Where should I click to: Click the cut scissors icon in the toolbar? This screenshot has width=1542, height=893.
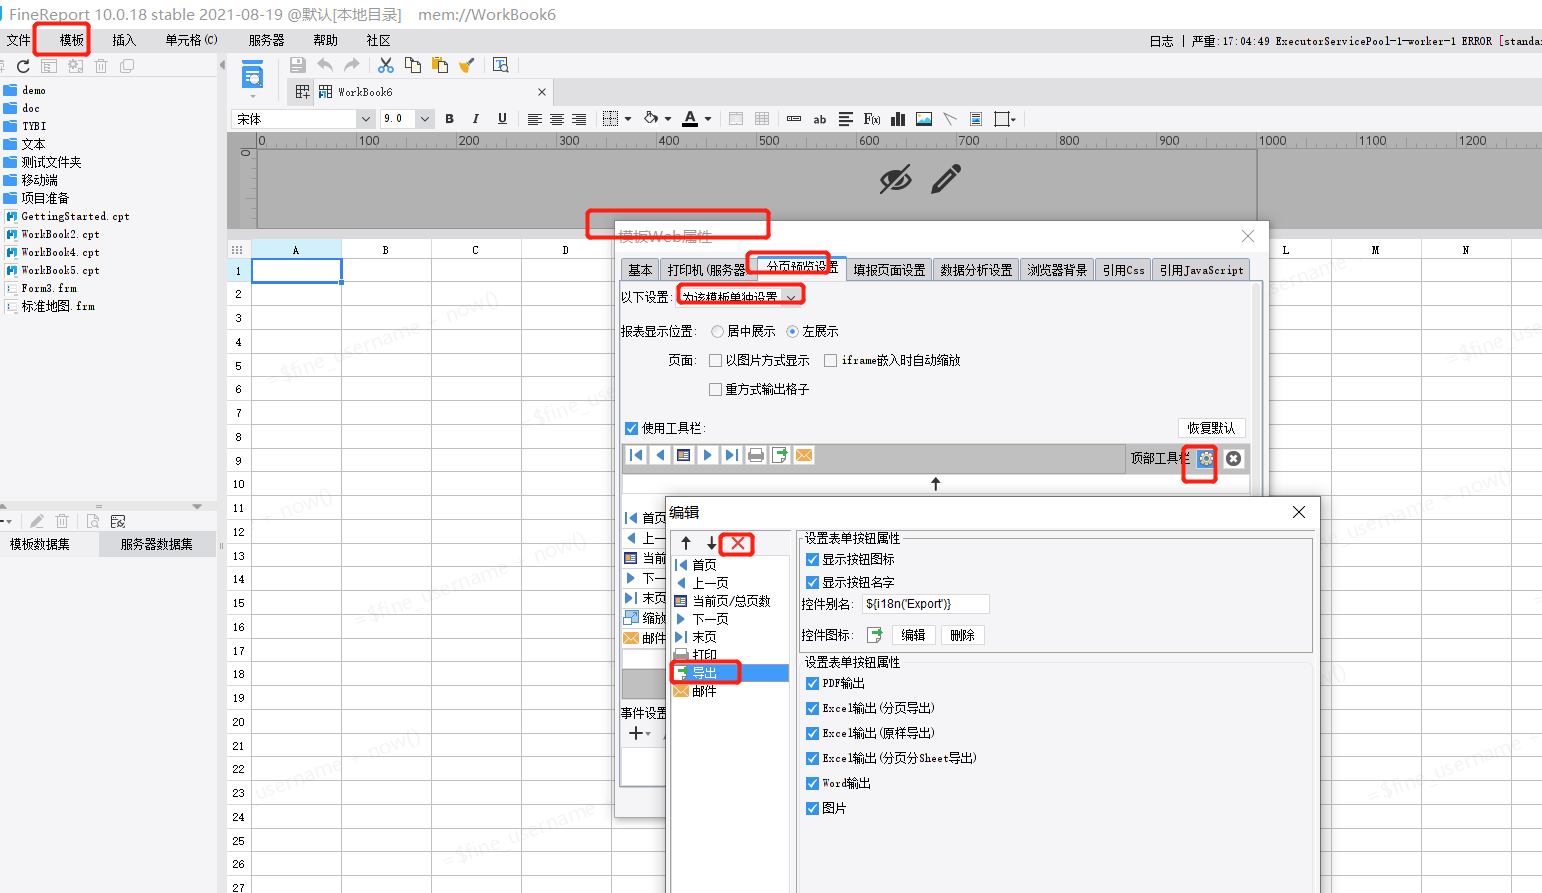(x=386, y=65)
